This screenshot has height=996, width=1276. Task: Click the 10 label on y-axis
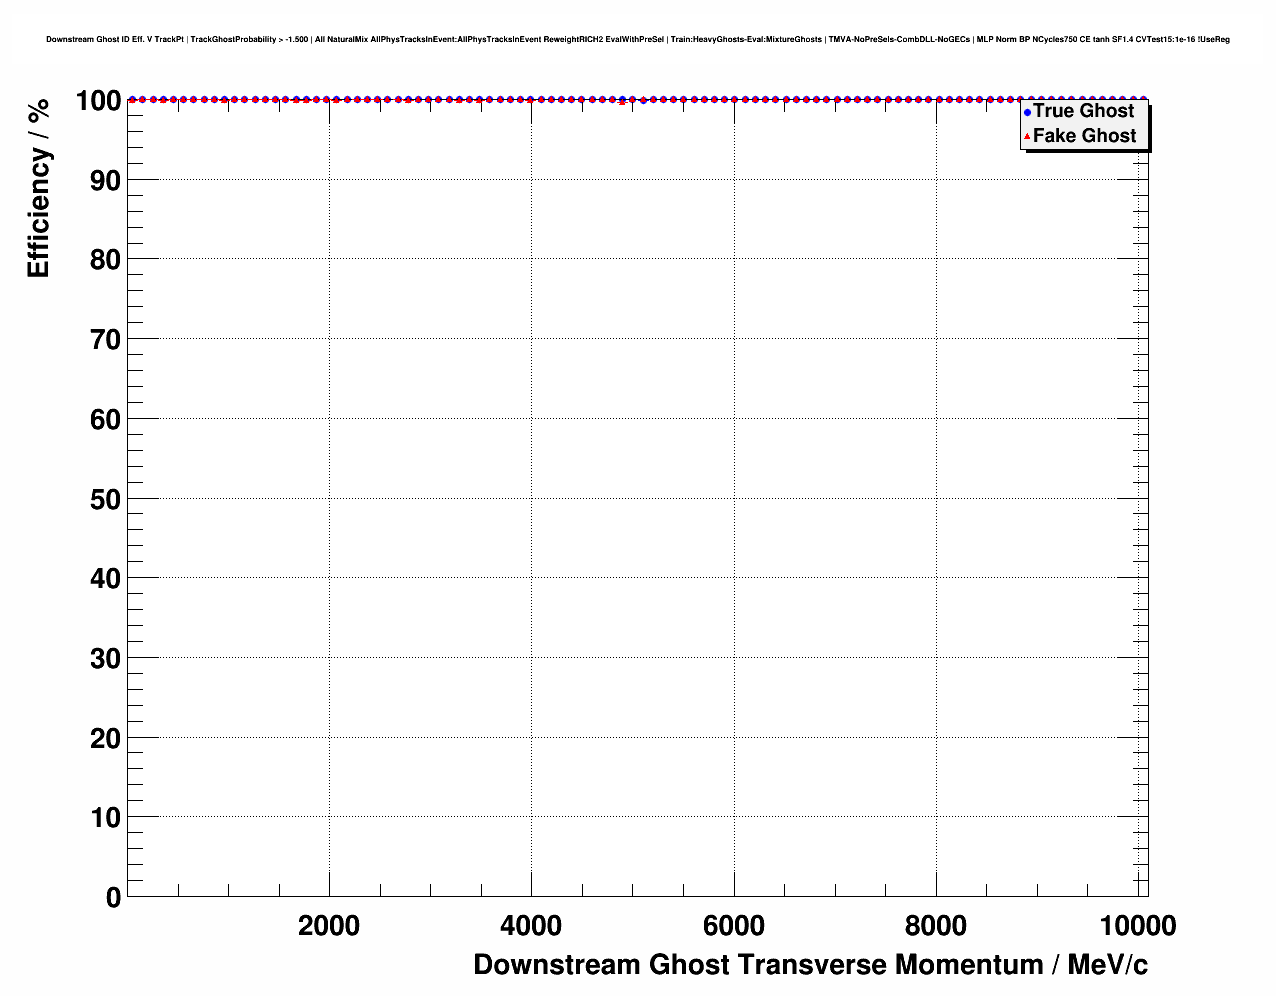(105, 818)
